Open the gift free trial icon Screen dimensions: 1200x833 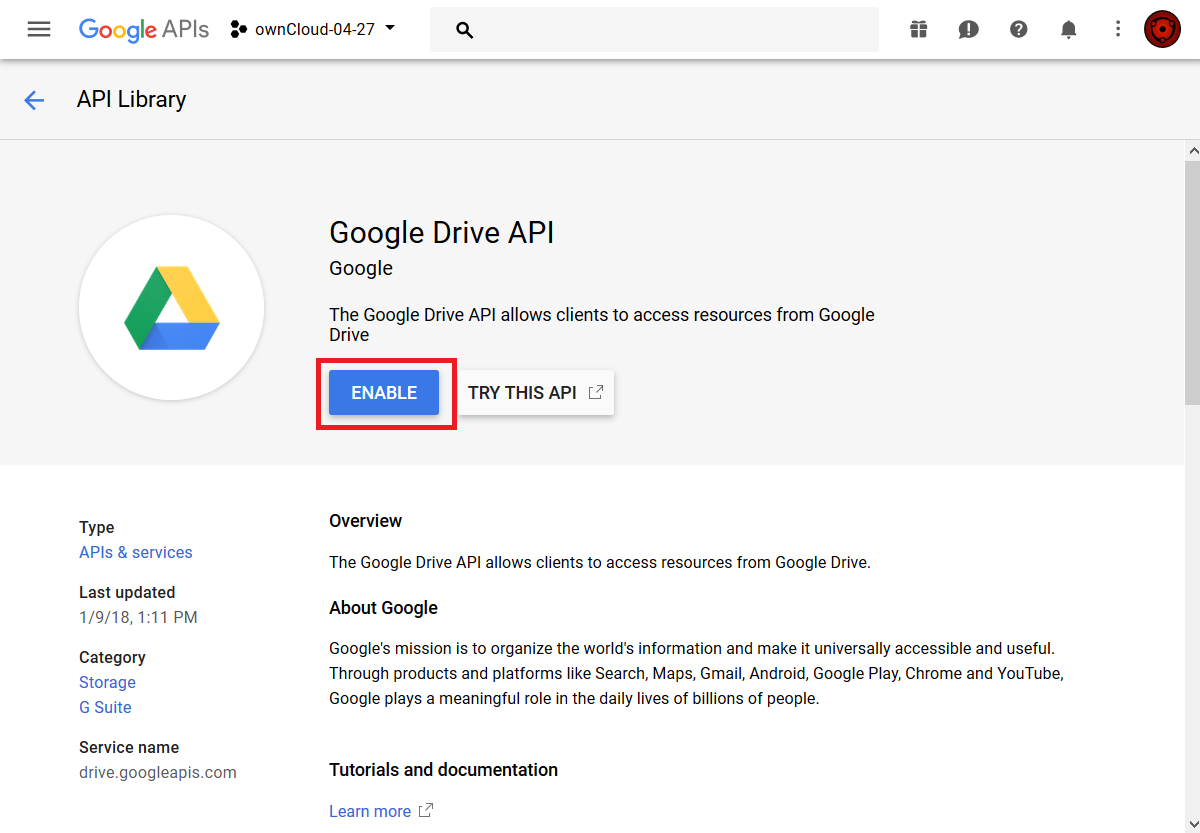click(x=918, y=29)
